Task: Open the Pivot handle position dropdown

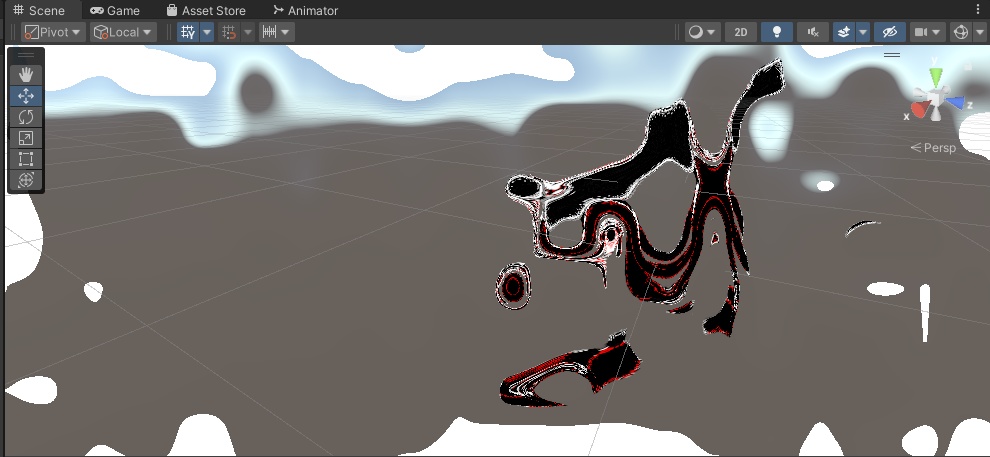Action: click(53, 32)
